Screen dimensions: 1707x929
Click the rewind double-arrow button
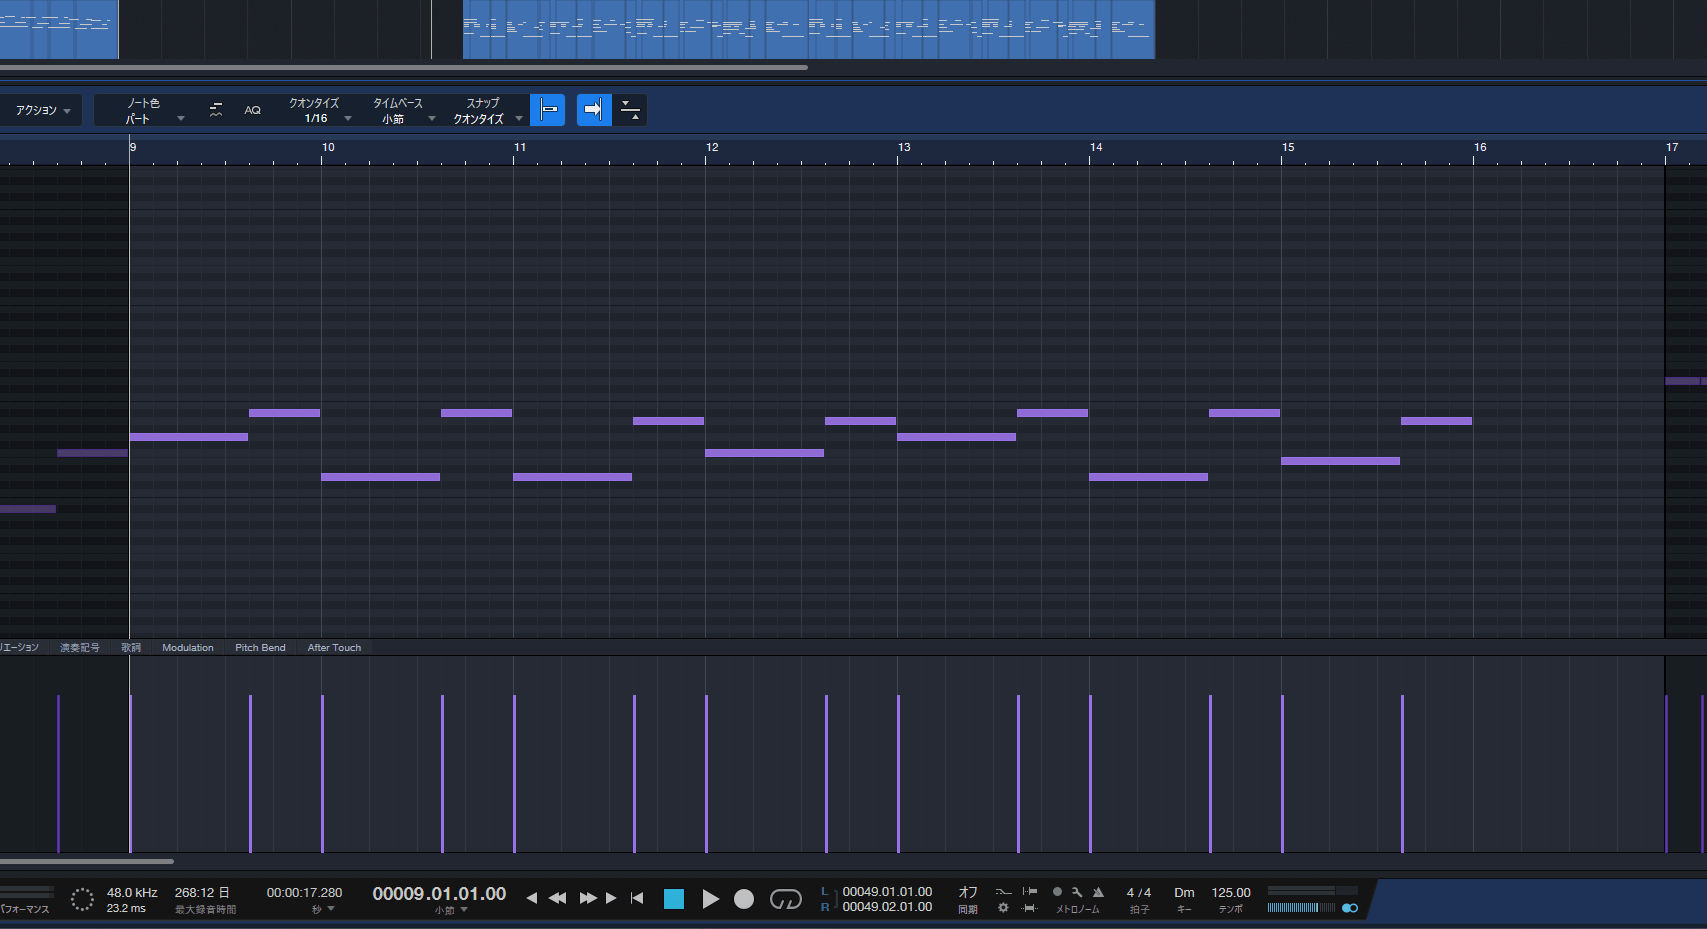pos(558,898)
